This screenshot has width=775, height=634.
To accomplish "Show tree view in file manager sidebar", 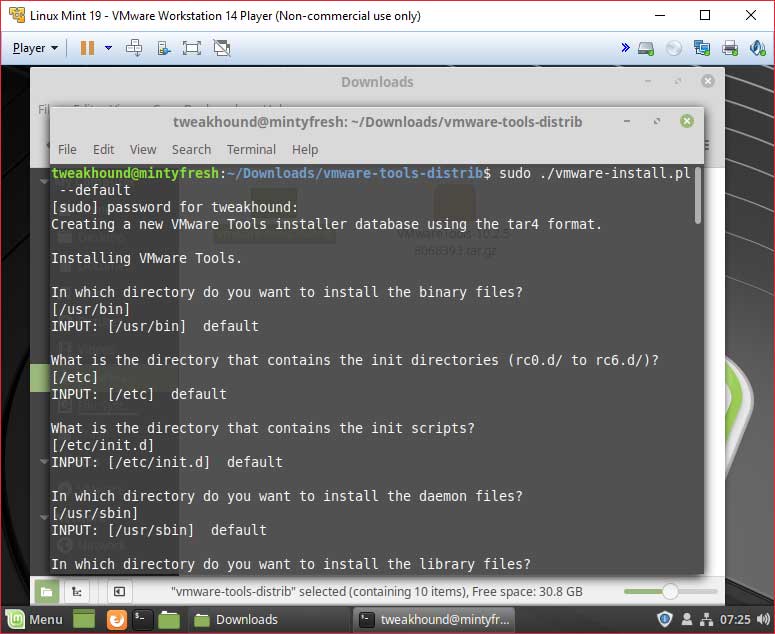I will 76,591.
